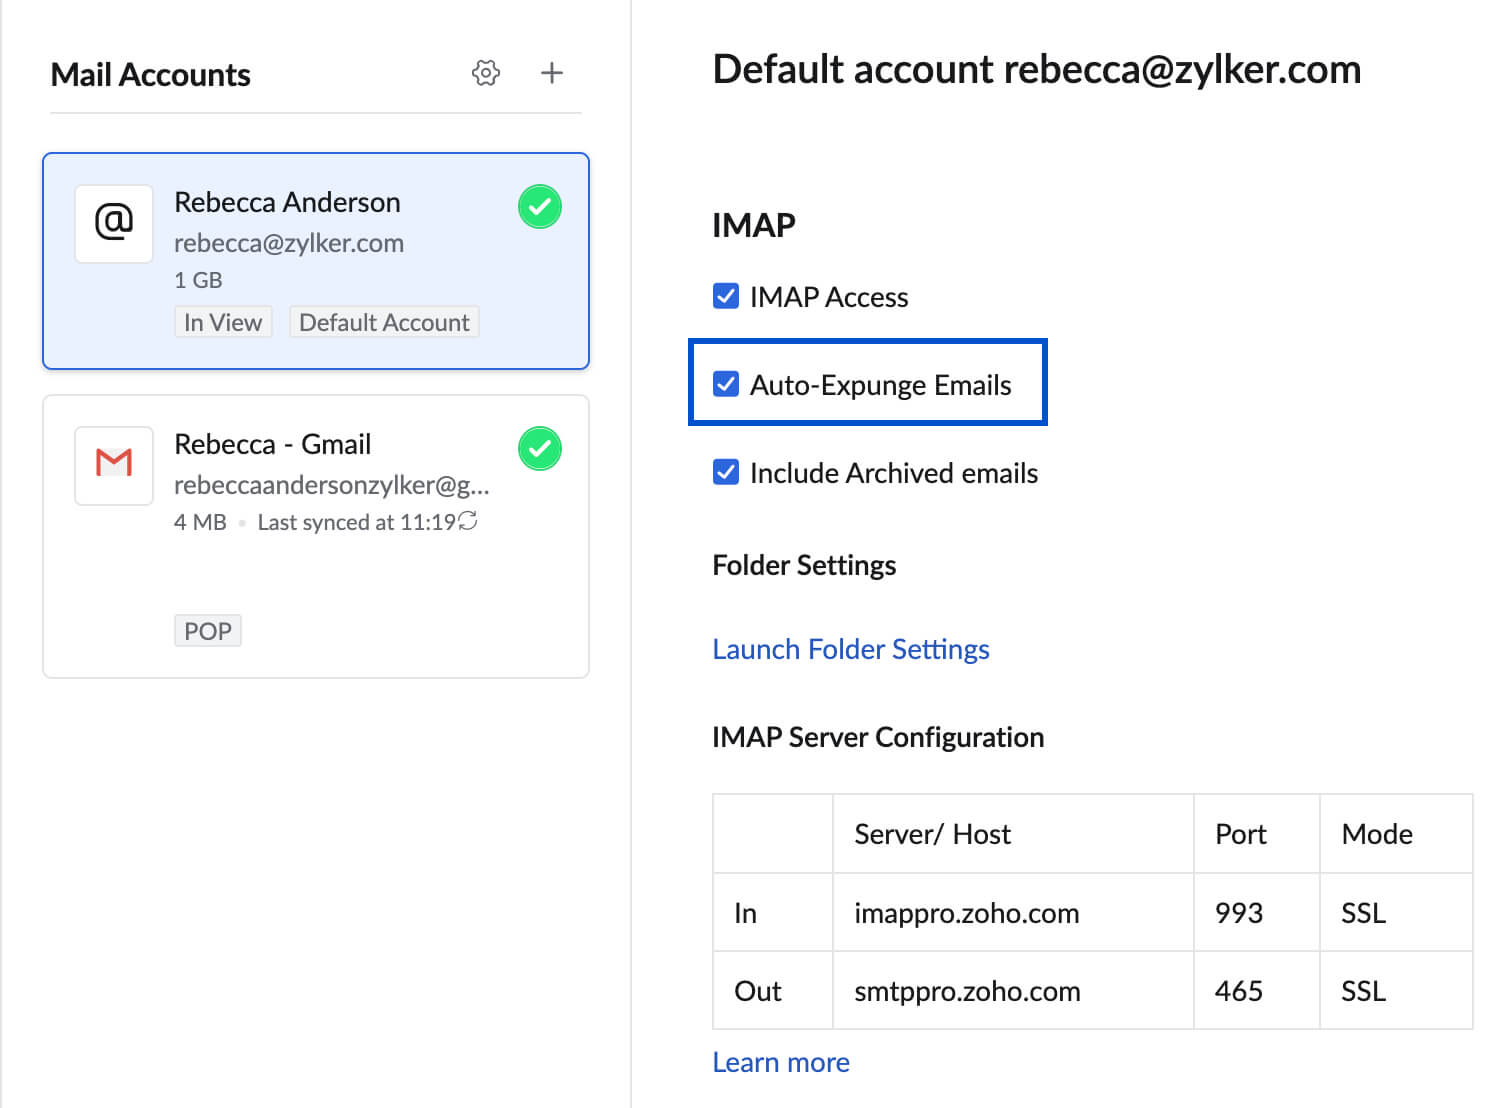Select the rebecca@zylker.com email address text
This screenshot has width=1502, height=1108.
pyautogui.click(x=289, y=243)
